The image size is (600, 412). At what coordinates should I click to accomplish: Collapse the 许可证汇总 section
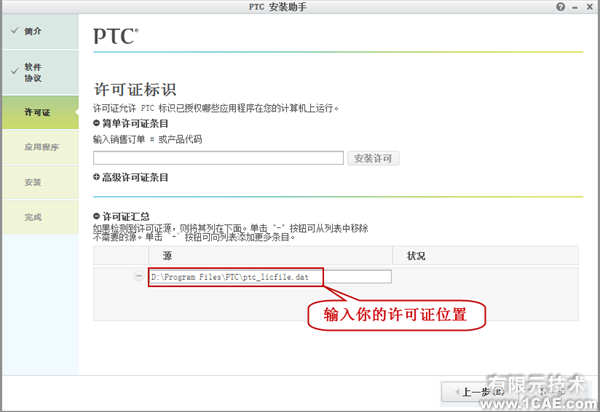click(96, 217)
